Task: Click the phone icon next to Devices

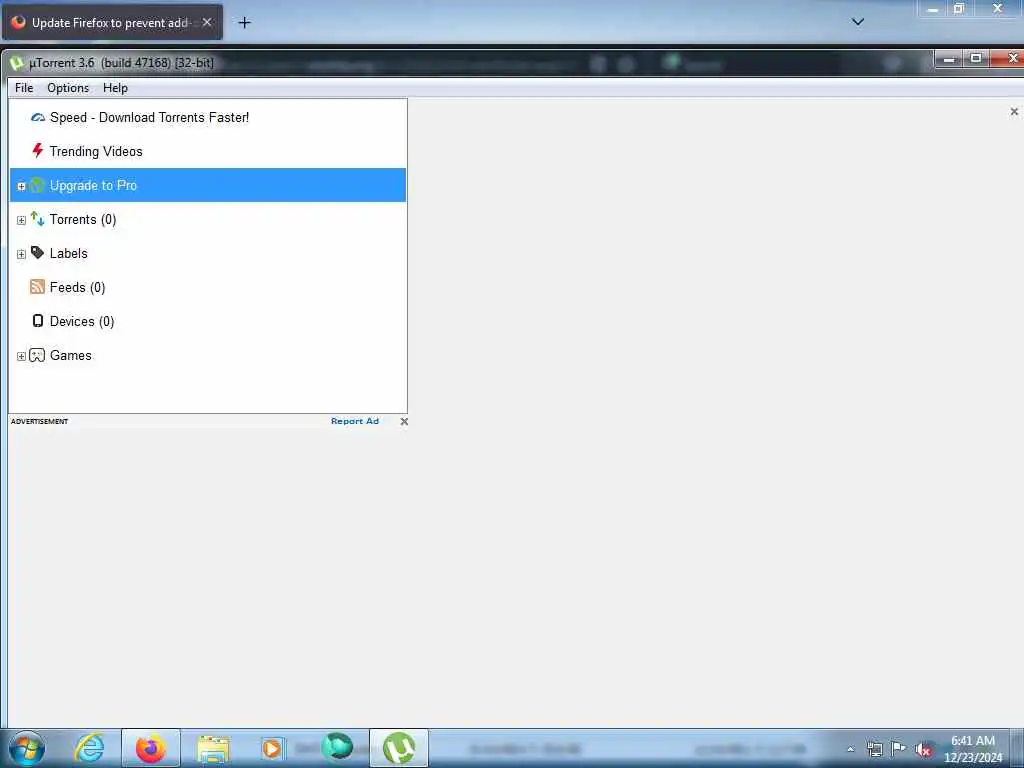Action: tap(38, 321)
